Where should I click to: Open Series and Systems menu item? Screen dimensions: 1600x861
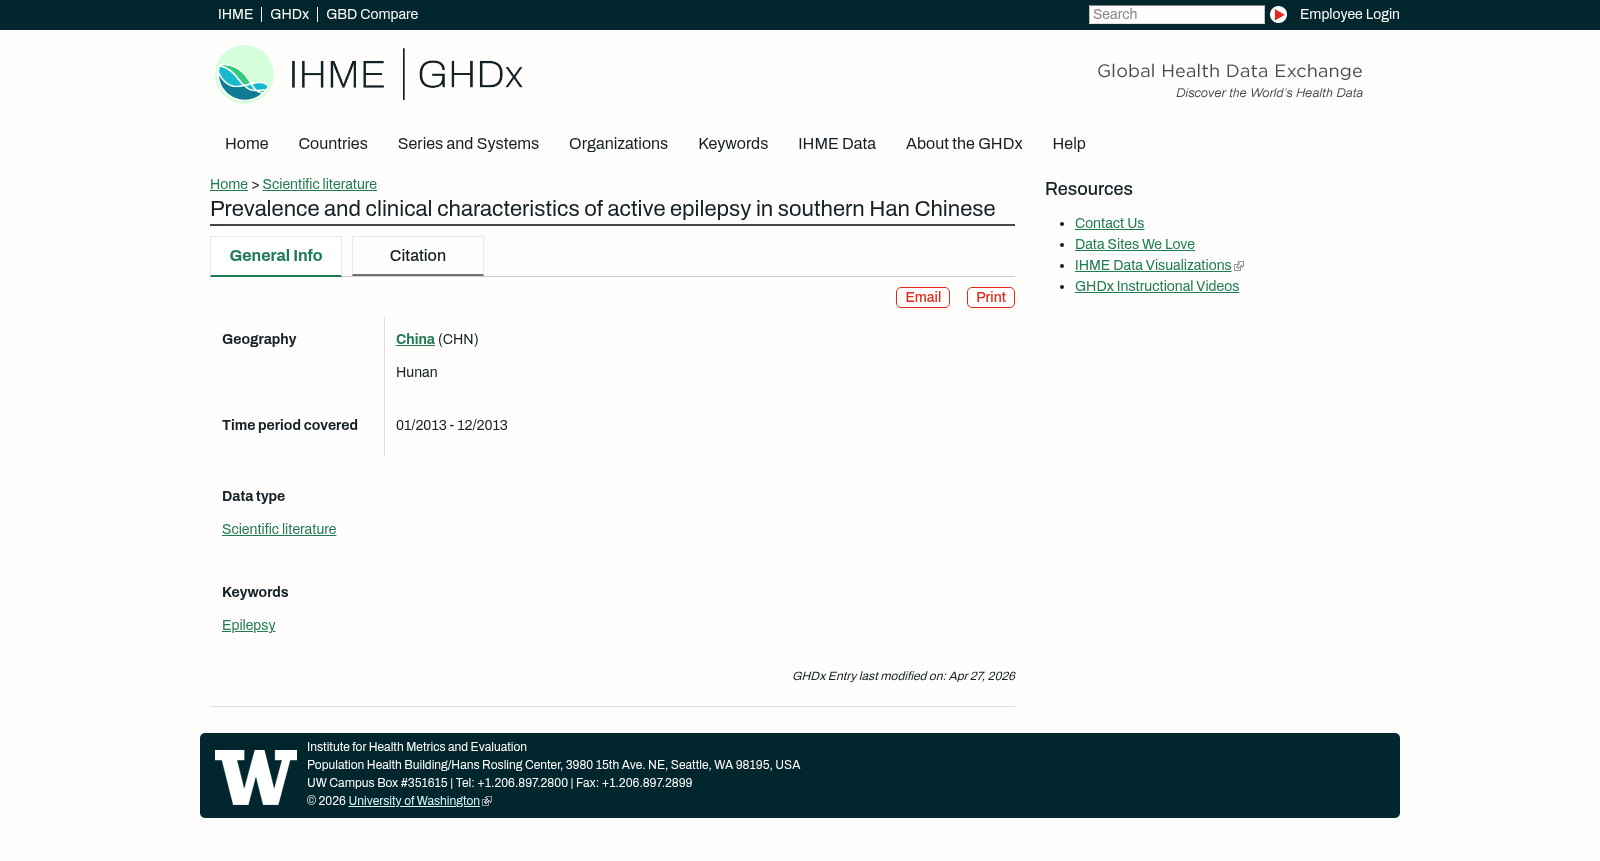click(468, 144)
